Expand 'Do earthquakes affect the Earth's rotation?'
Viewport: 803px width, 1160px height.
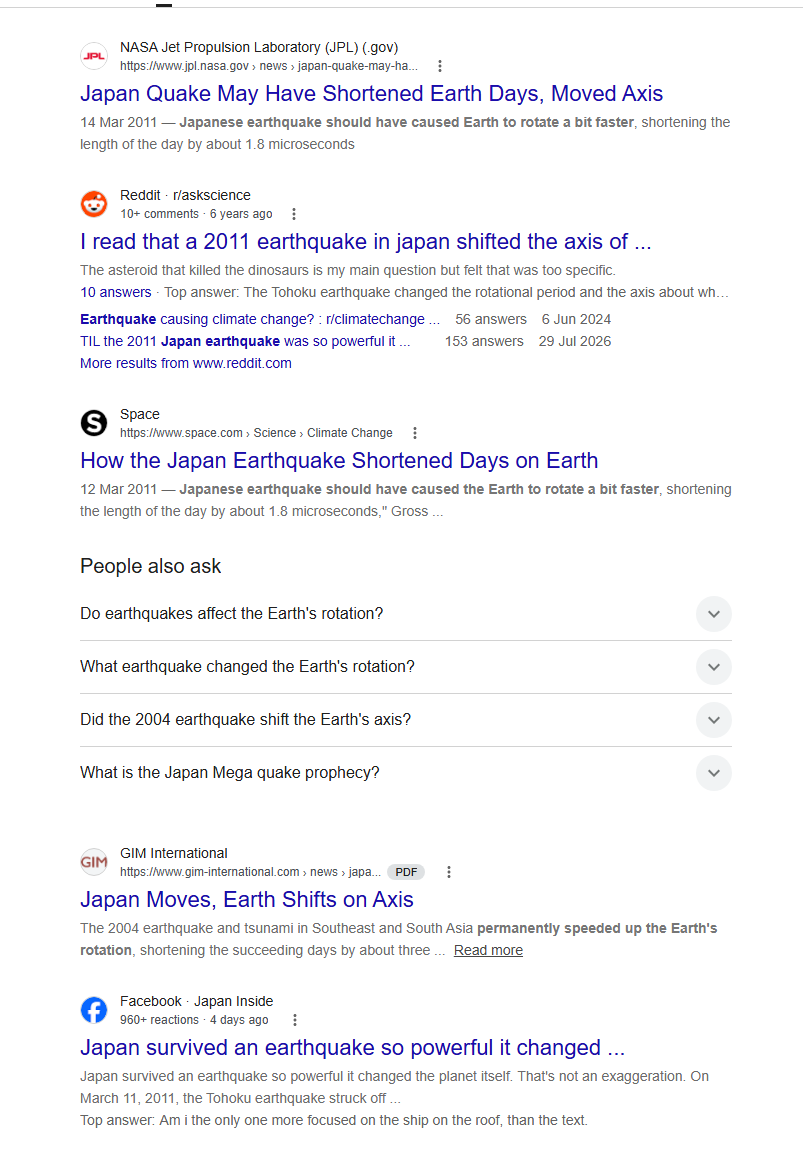tap(406, 614)
